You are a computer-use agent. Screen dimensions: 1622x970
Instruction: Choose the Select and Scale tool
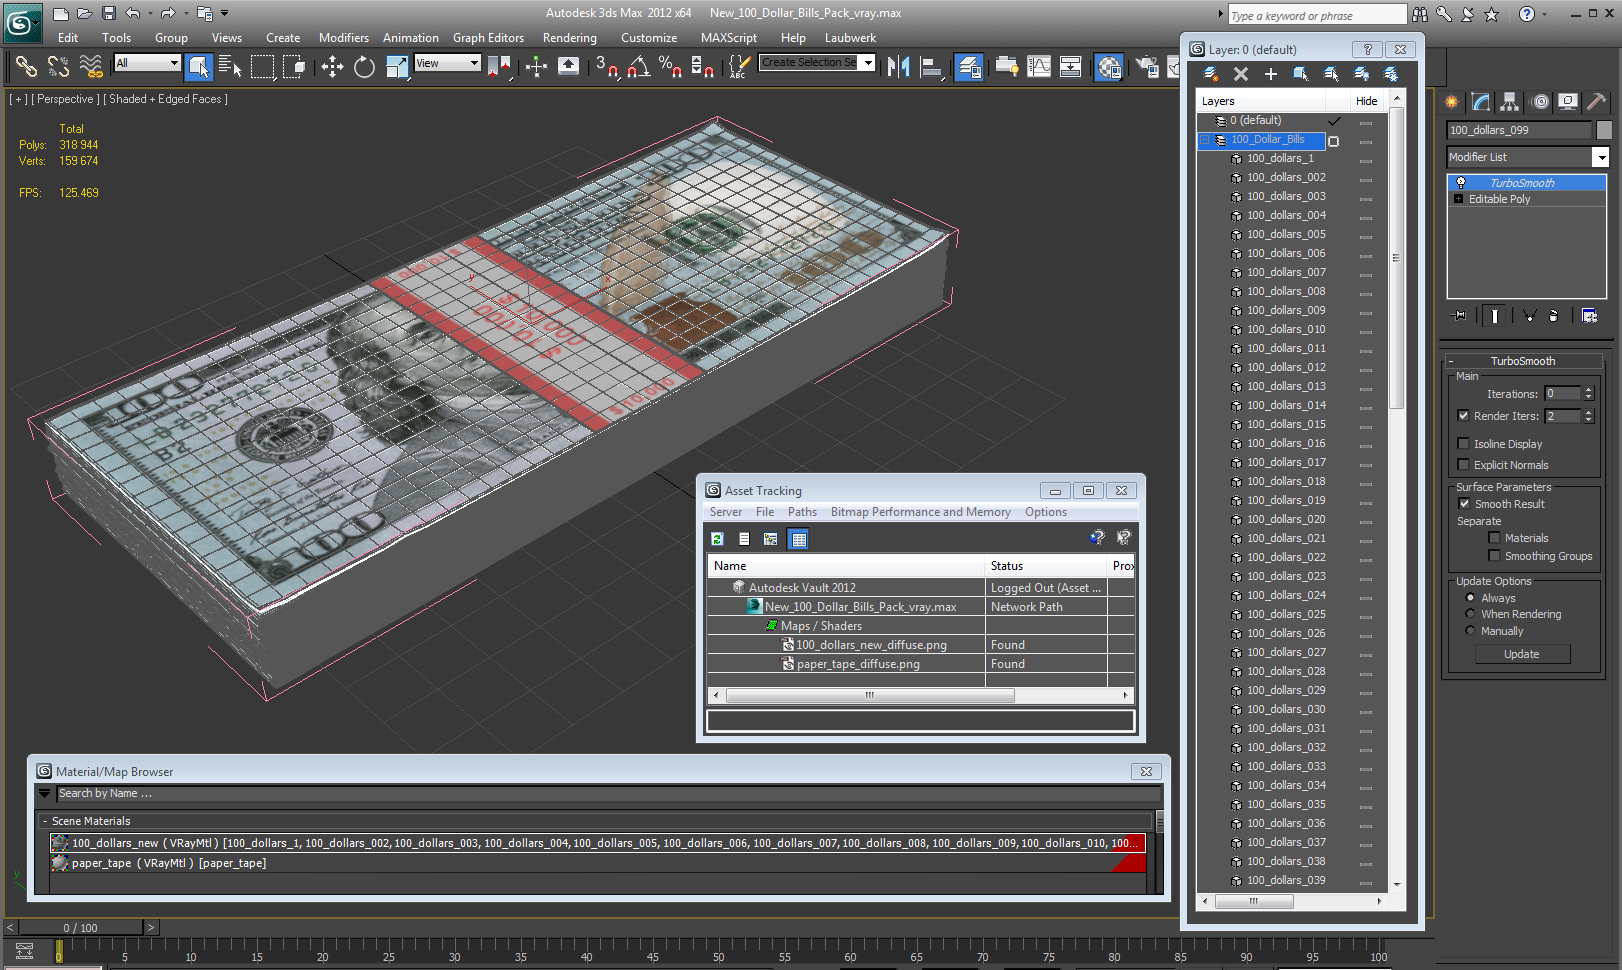coord(397,67)
